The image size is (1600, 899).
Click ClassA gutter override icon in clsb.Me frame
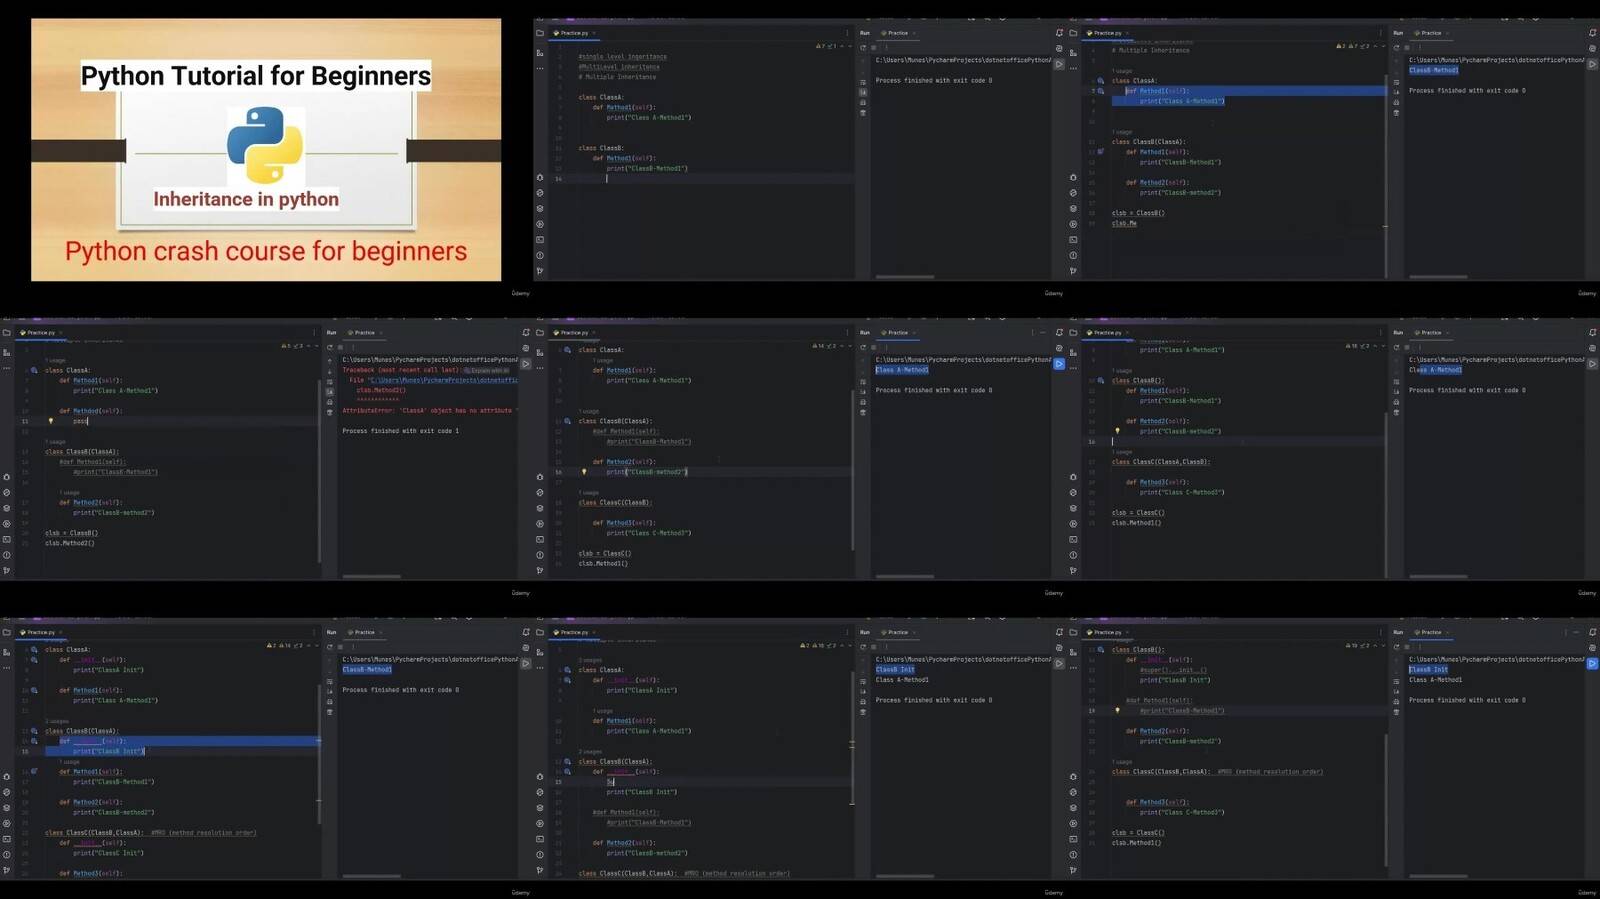[1101, 81]
